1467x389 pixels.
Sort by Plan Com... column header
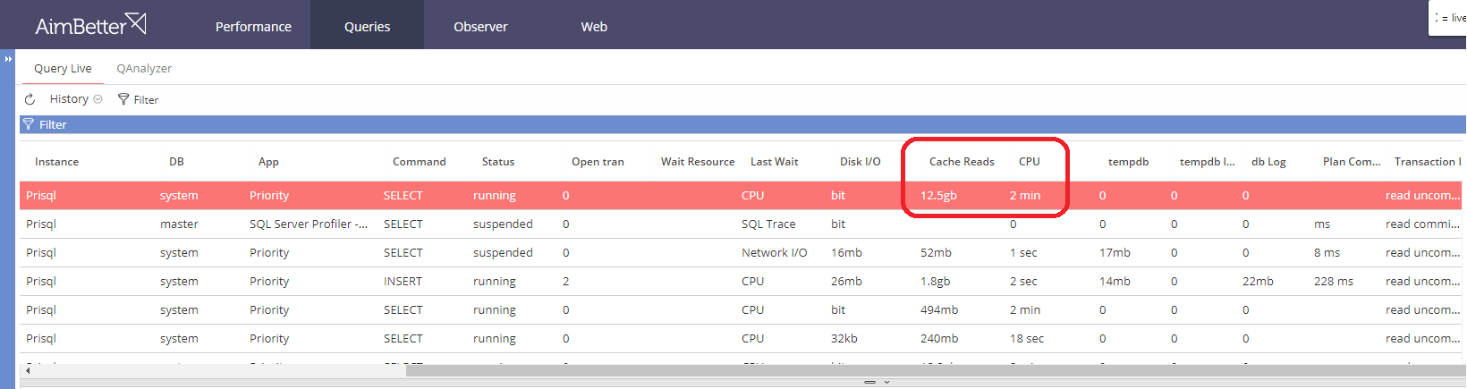coord(1351,161)
